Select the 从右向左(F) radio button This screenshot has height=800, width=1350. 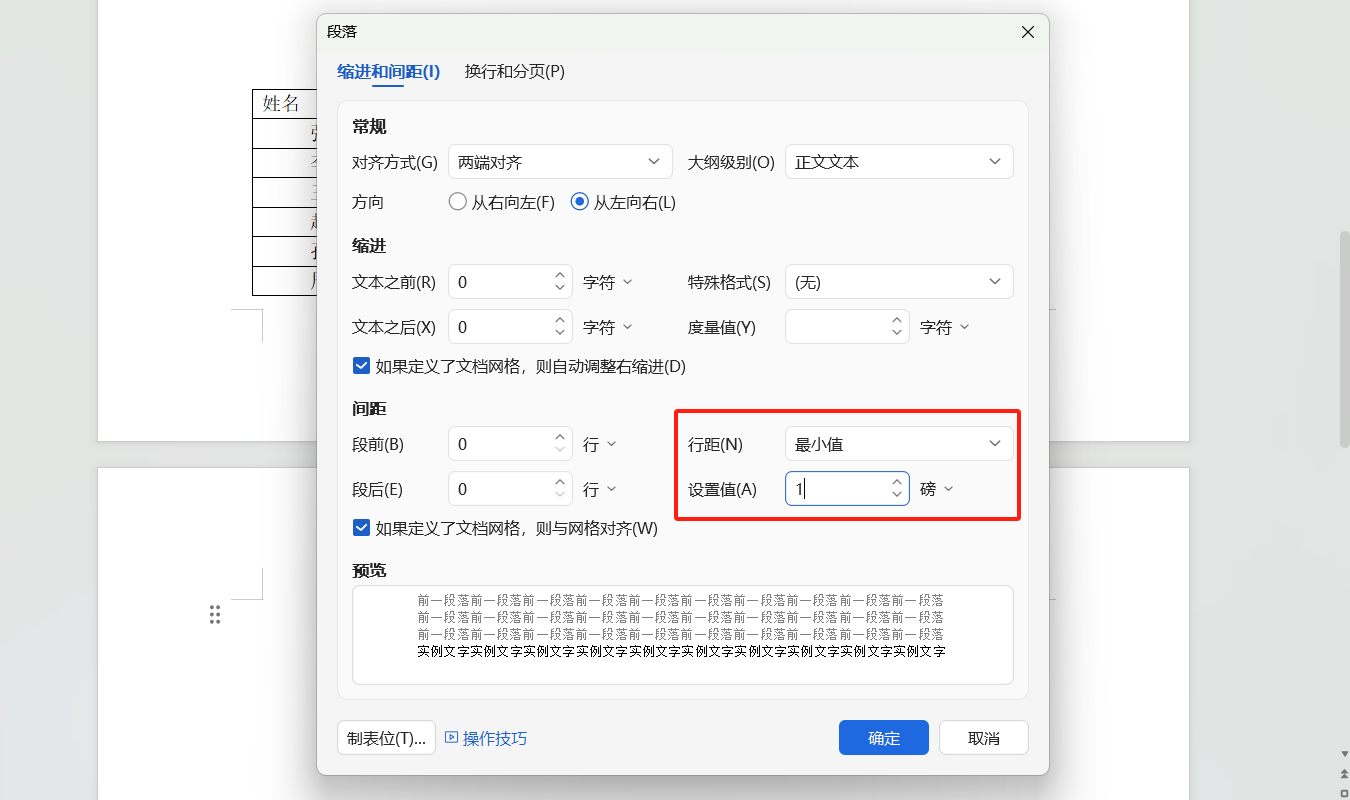click(457, 201)
